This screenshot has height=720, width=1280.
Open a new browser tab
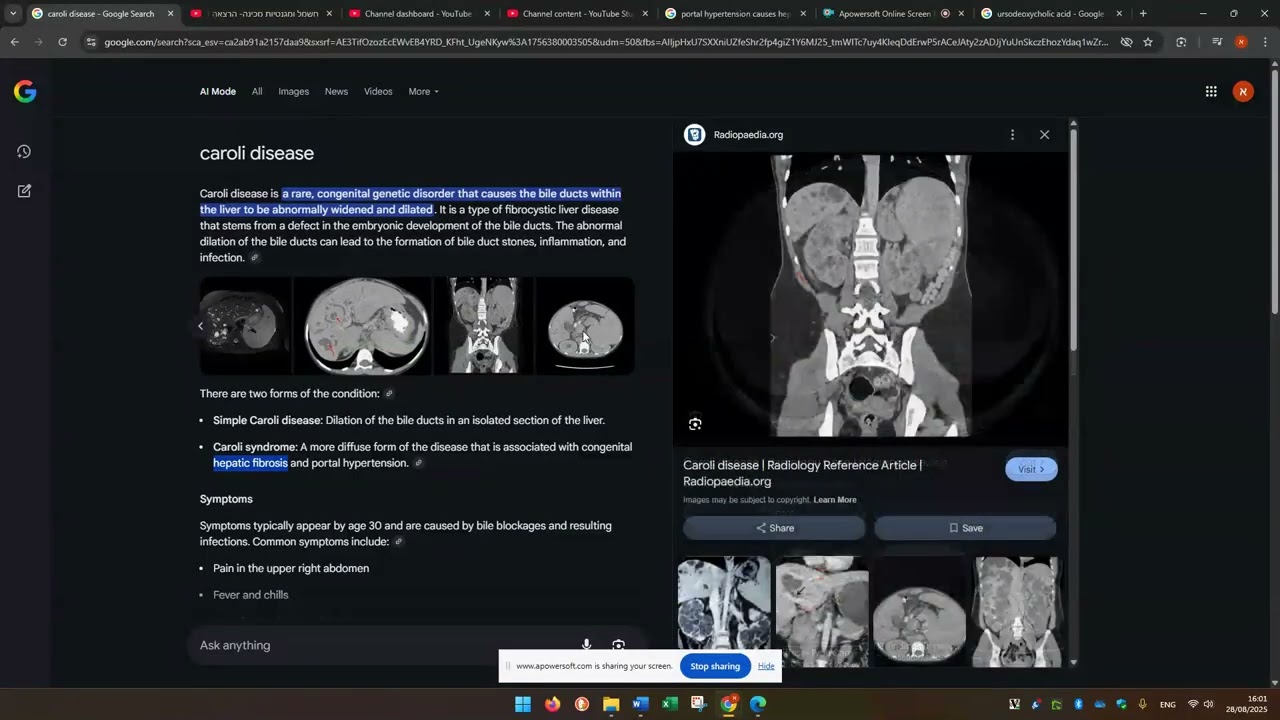(x=1143, y=14)
